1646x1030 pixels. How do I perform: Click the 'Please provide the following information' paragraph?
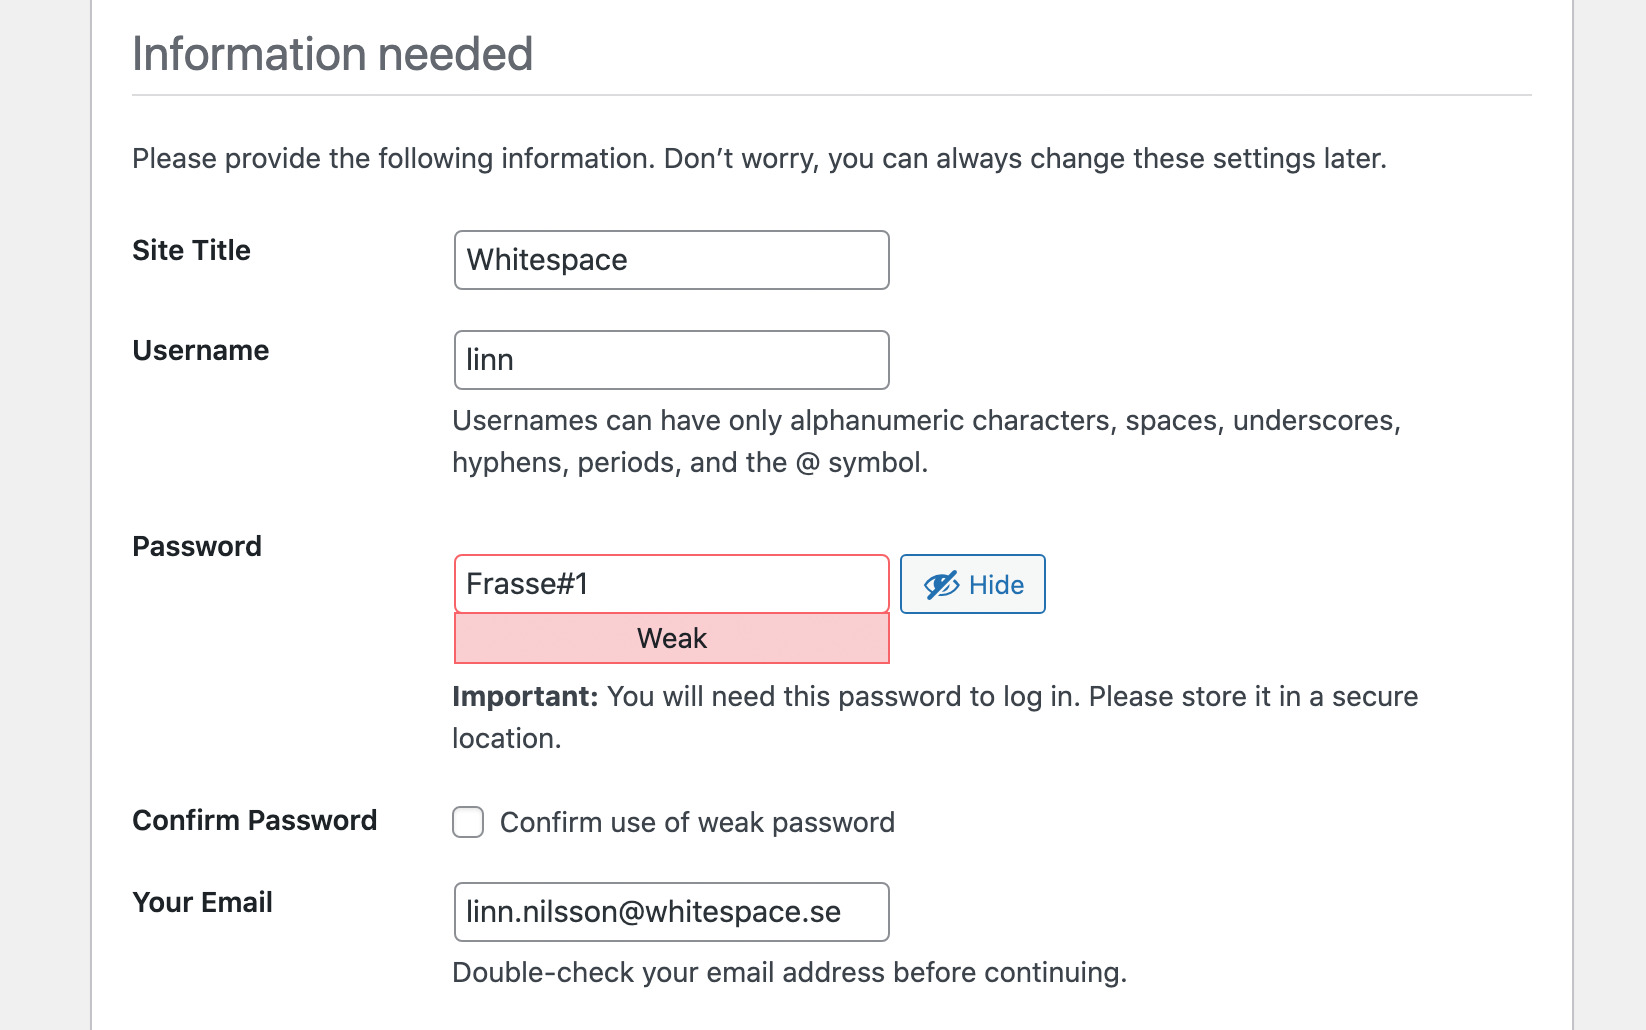click(x=759, y=158)
